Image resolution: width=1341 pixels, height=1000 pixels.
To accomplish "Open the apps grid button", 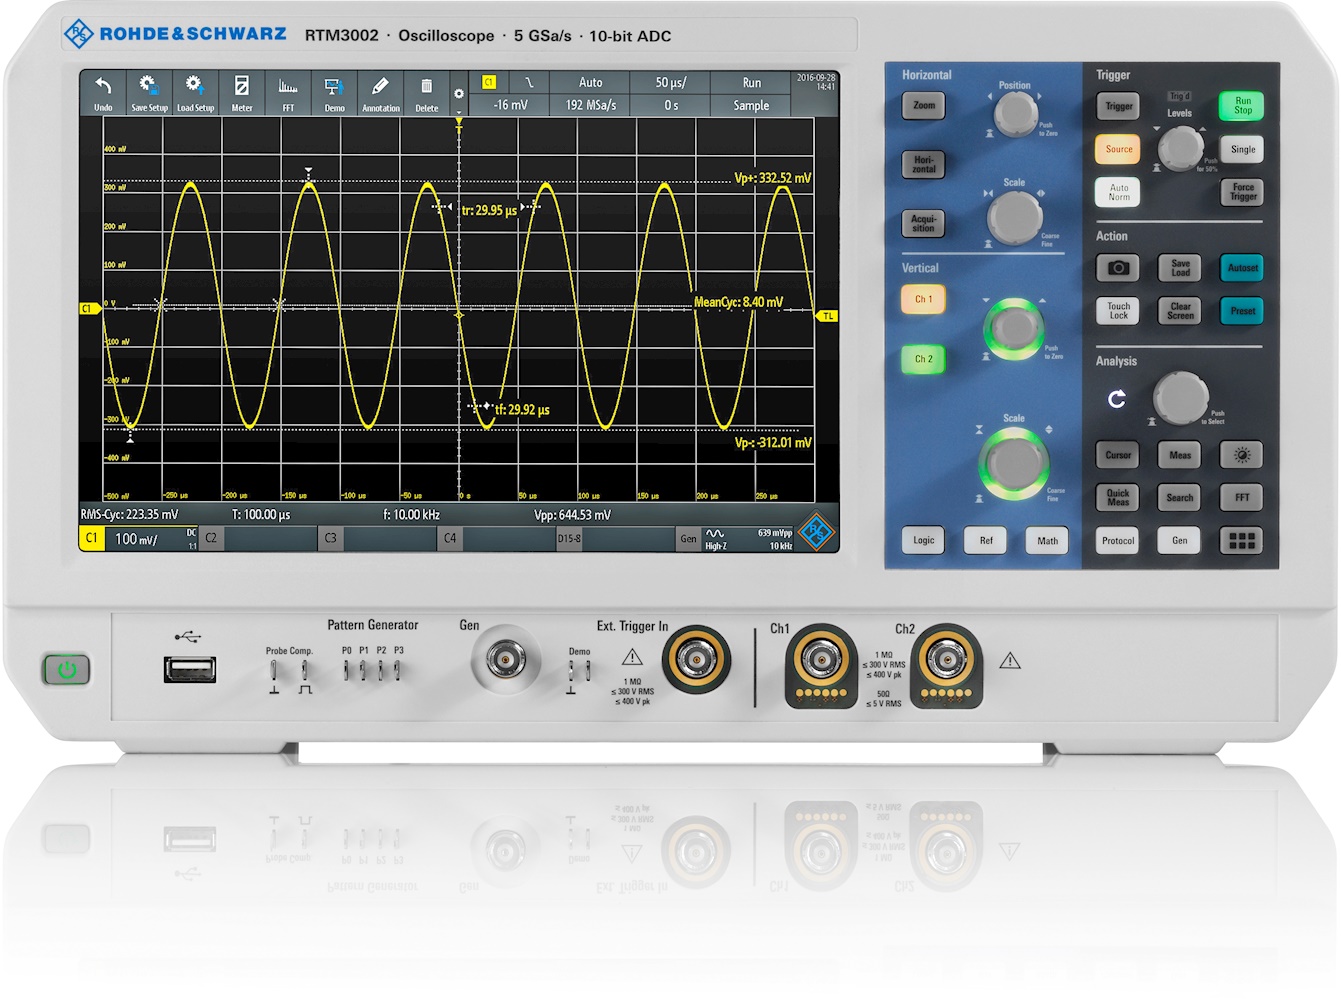I will point(1241,541).
